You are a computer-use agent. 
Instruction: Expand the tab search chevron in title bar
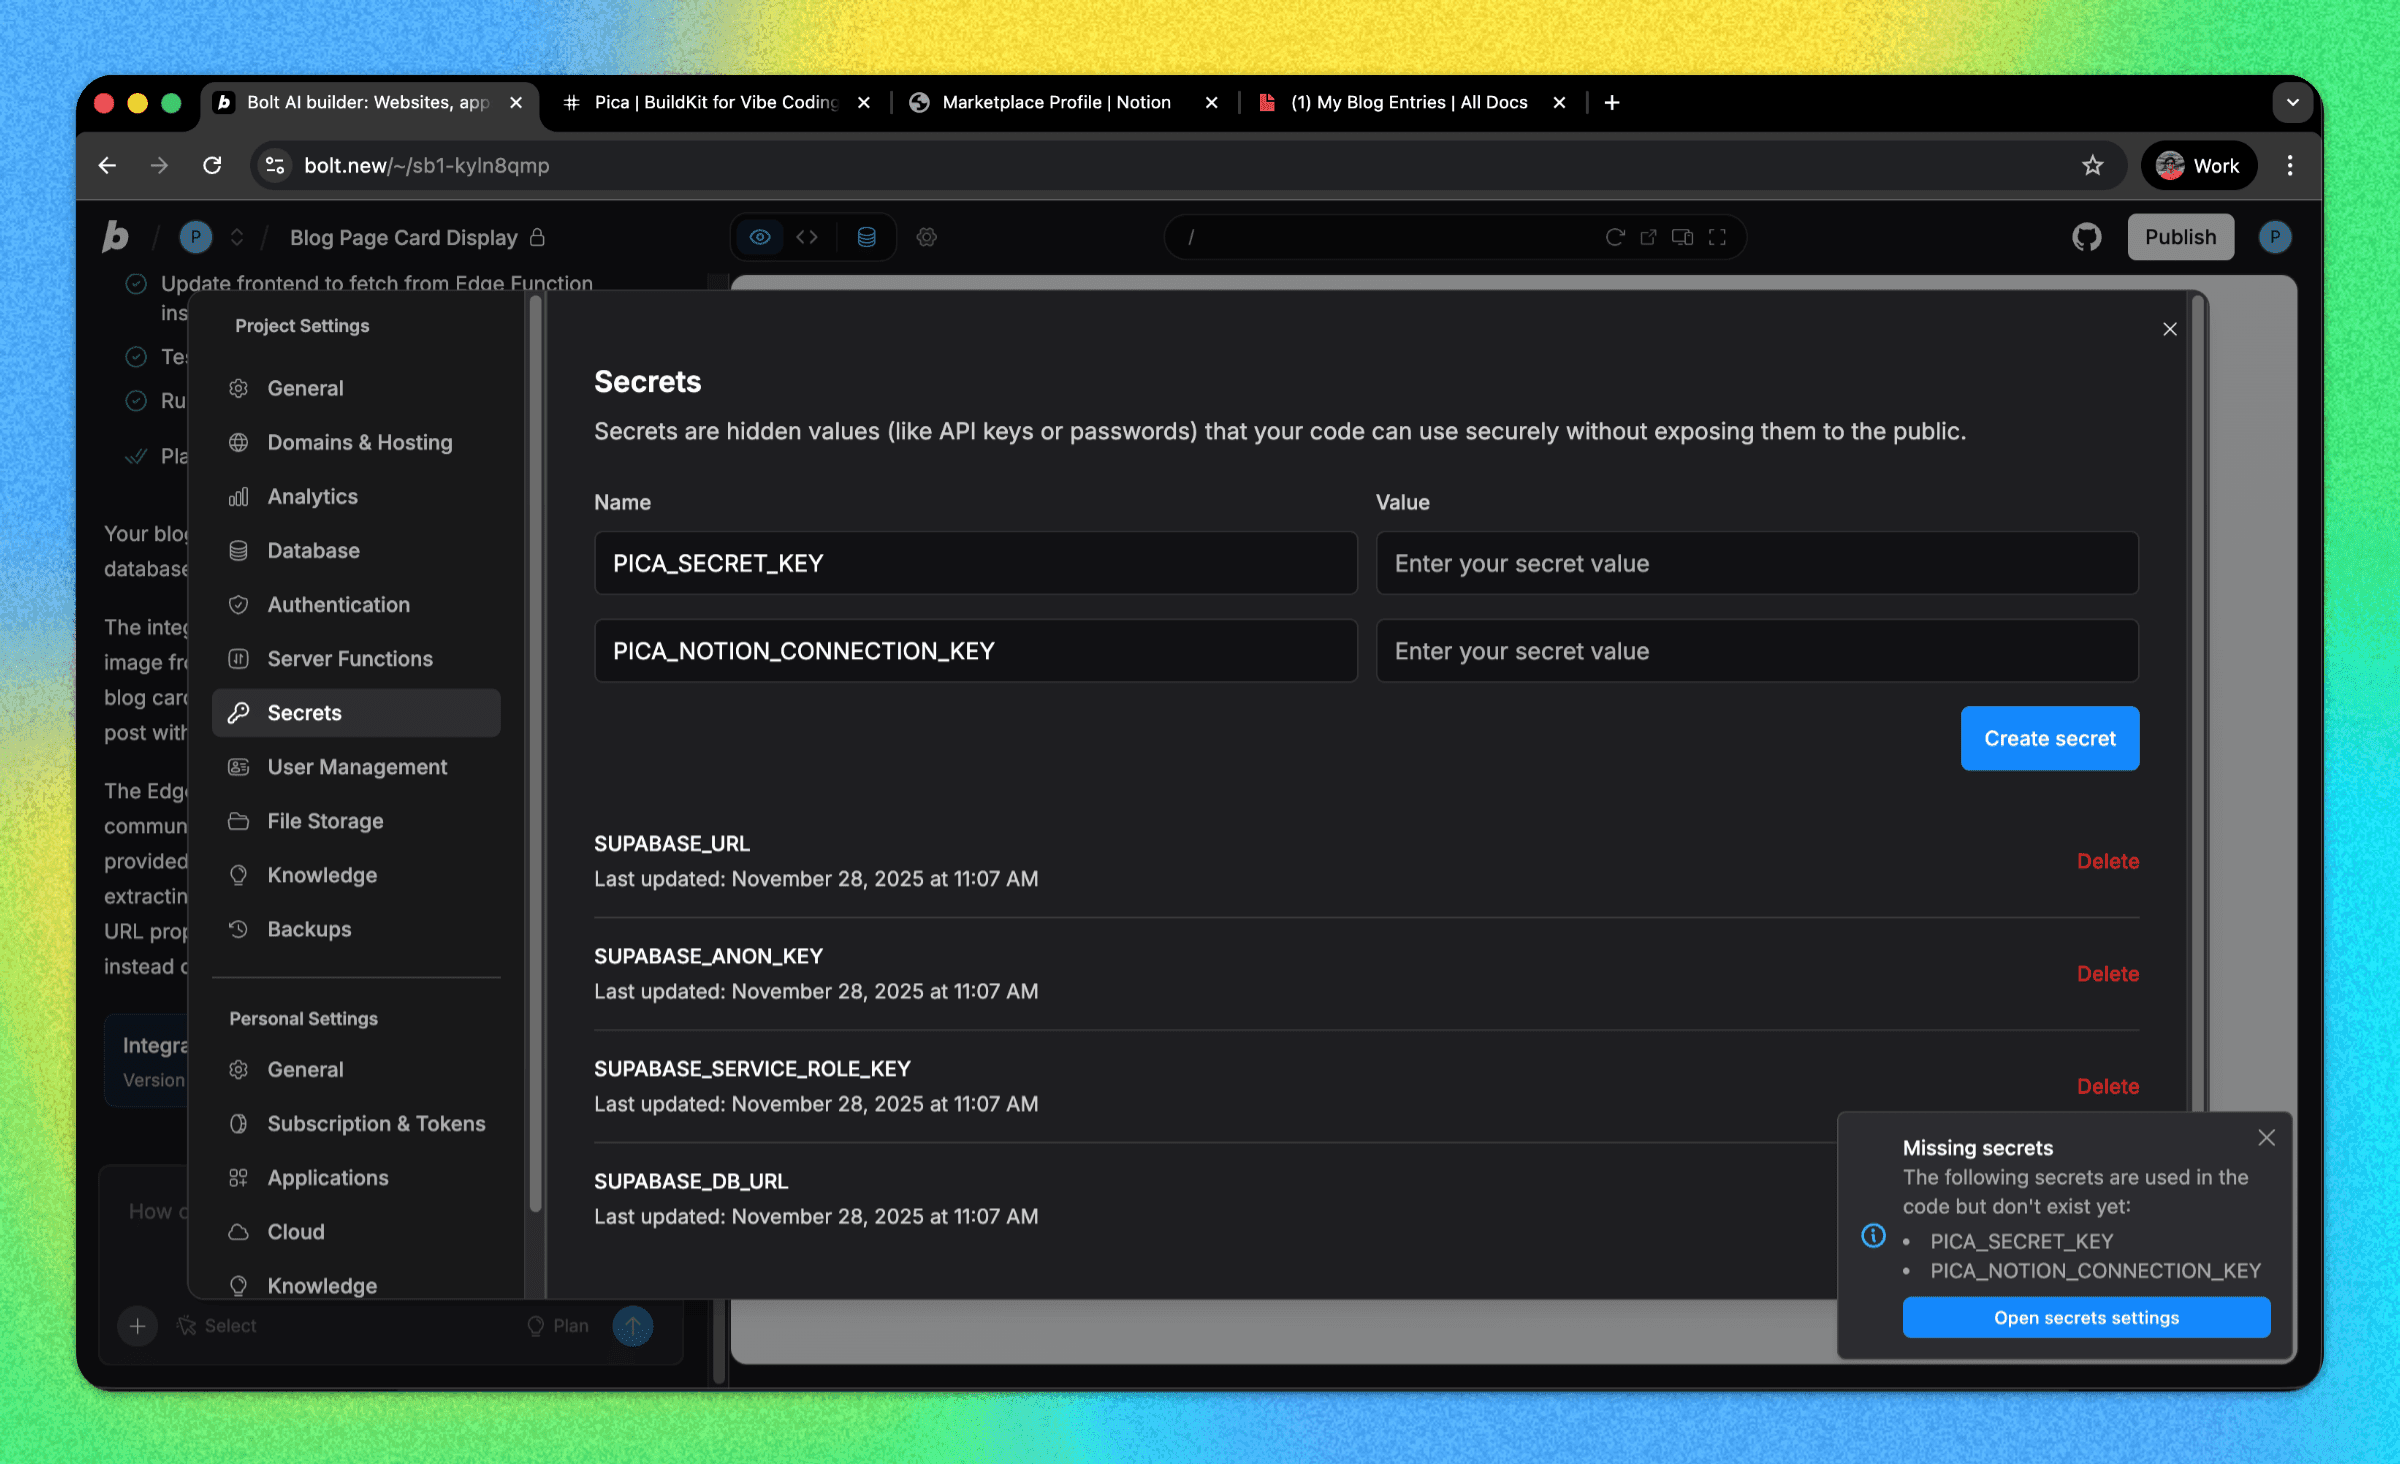tap(2292, 102)
